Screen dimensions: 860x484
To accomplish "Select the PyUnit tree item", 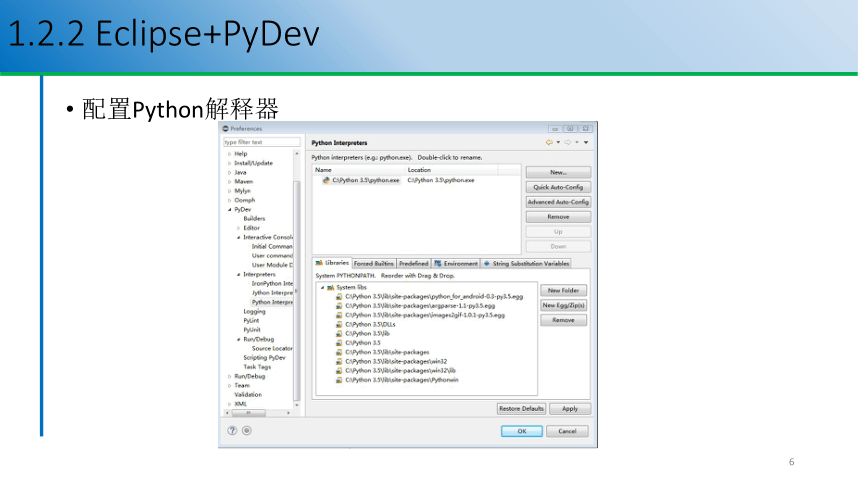I will [252, 330].
